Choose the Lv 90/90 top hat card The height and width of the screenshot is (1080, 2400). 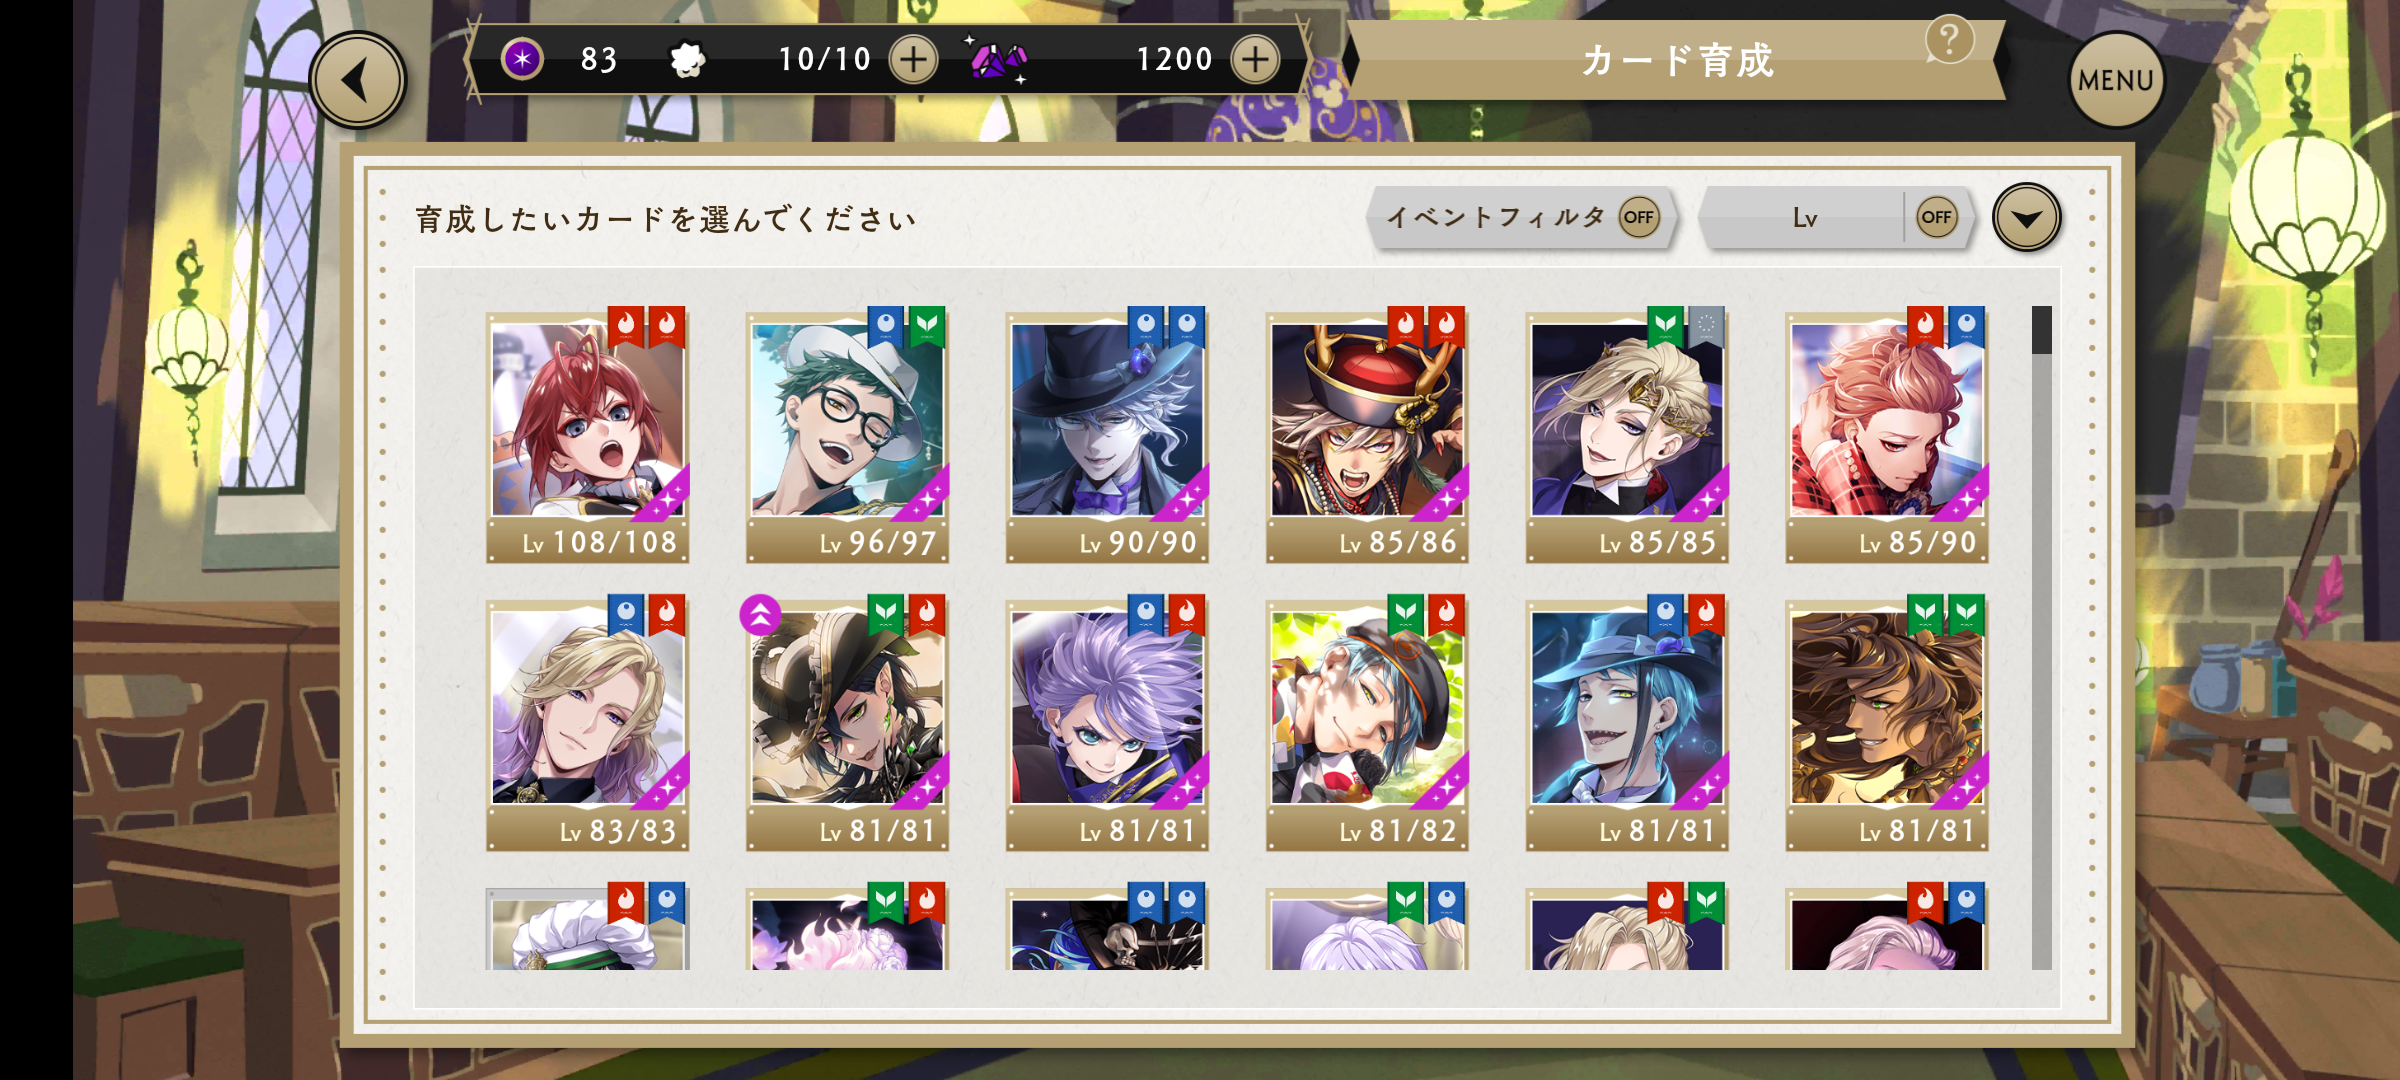[x=1107, y=436]
